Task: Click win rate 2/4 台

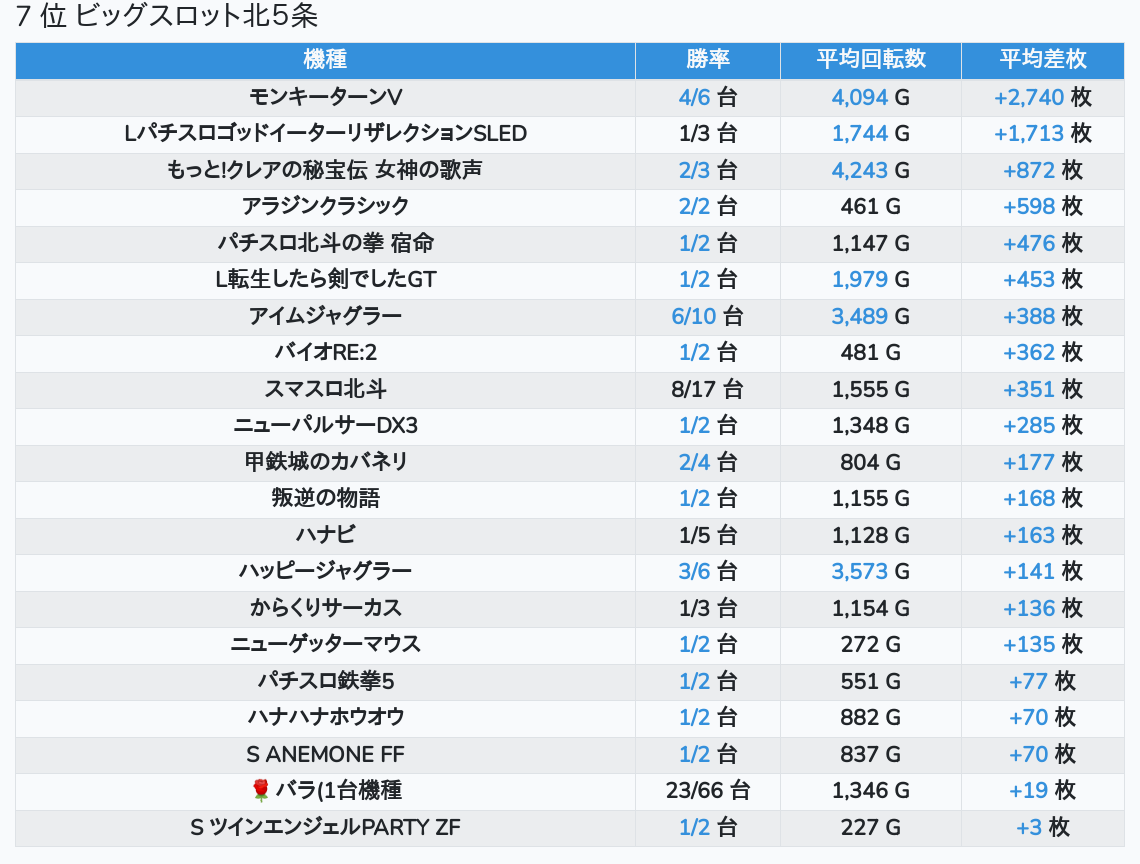Action: [x=707, y=462]
